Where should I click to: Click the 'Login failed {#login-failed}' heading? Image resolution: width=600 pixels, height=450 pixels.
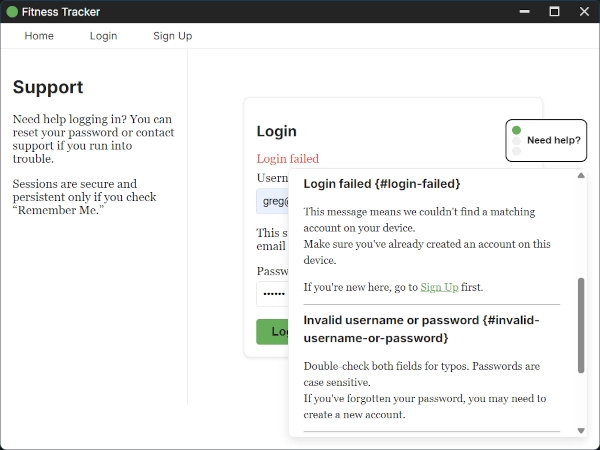pos(382,184)
